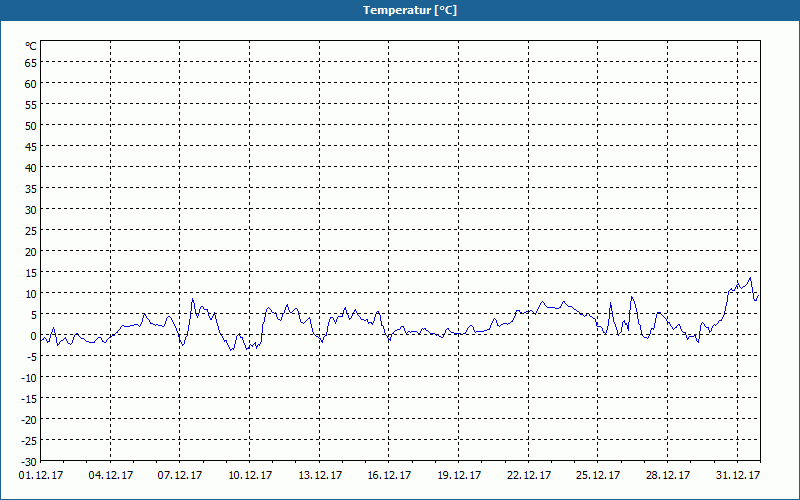The width and height of the screenshot is (800, 500).
Task: Click the 10.12.17 date label
Action: coord(250,475)
